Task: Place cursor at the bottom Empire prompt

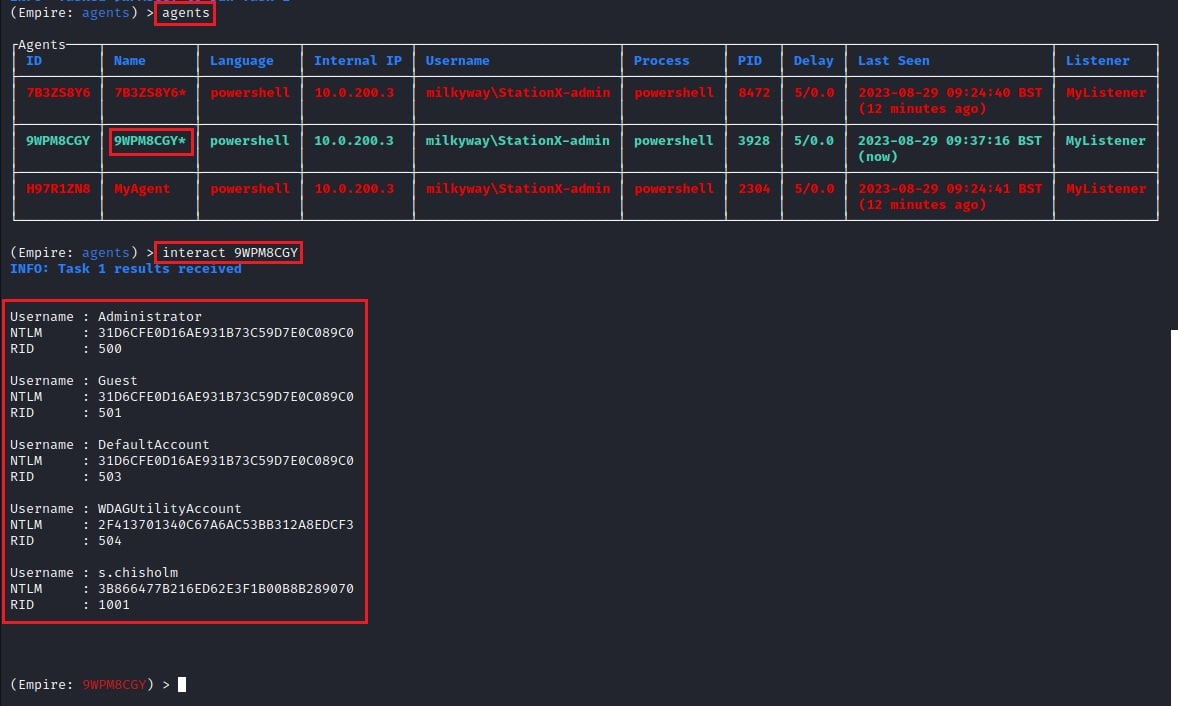Action: [182, 684]
